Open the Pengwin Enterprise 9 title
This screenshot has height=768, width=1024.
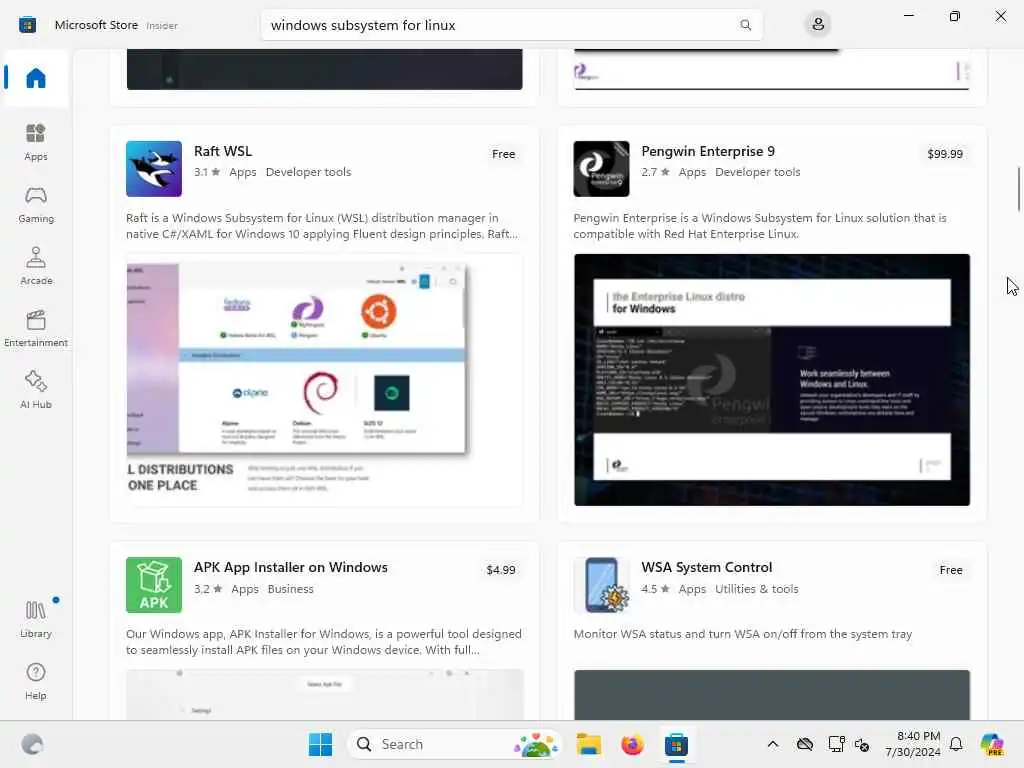[x=708, y=151]
